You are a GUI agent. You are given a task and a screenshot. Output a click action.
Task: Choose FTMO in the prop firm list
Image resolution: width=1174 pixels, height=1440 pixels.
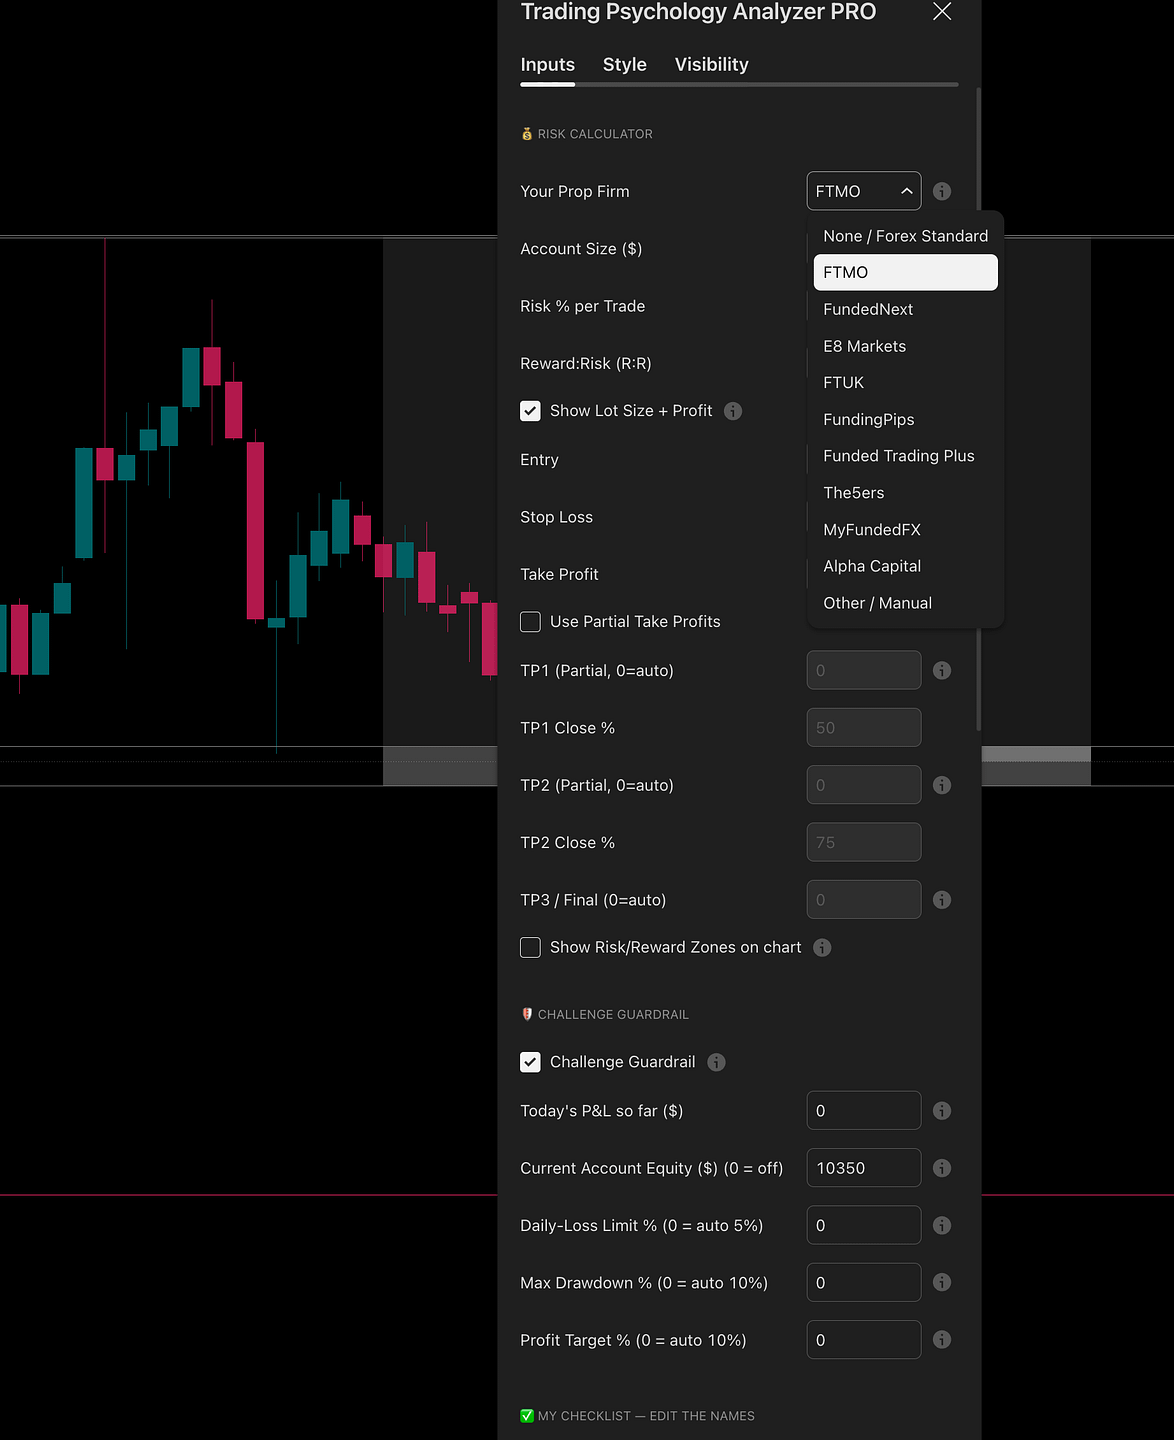905,272
